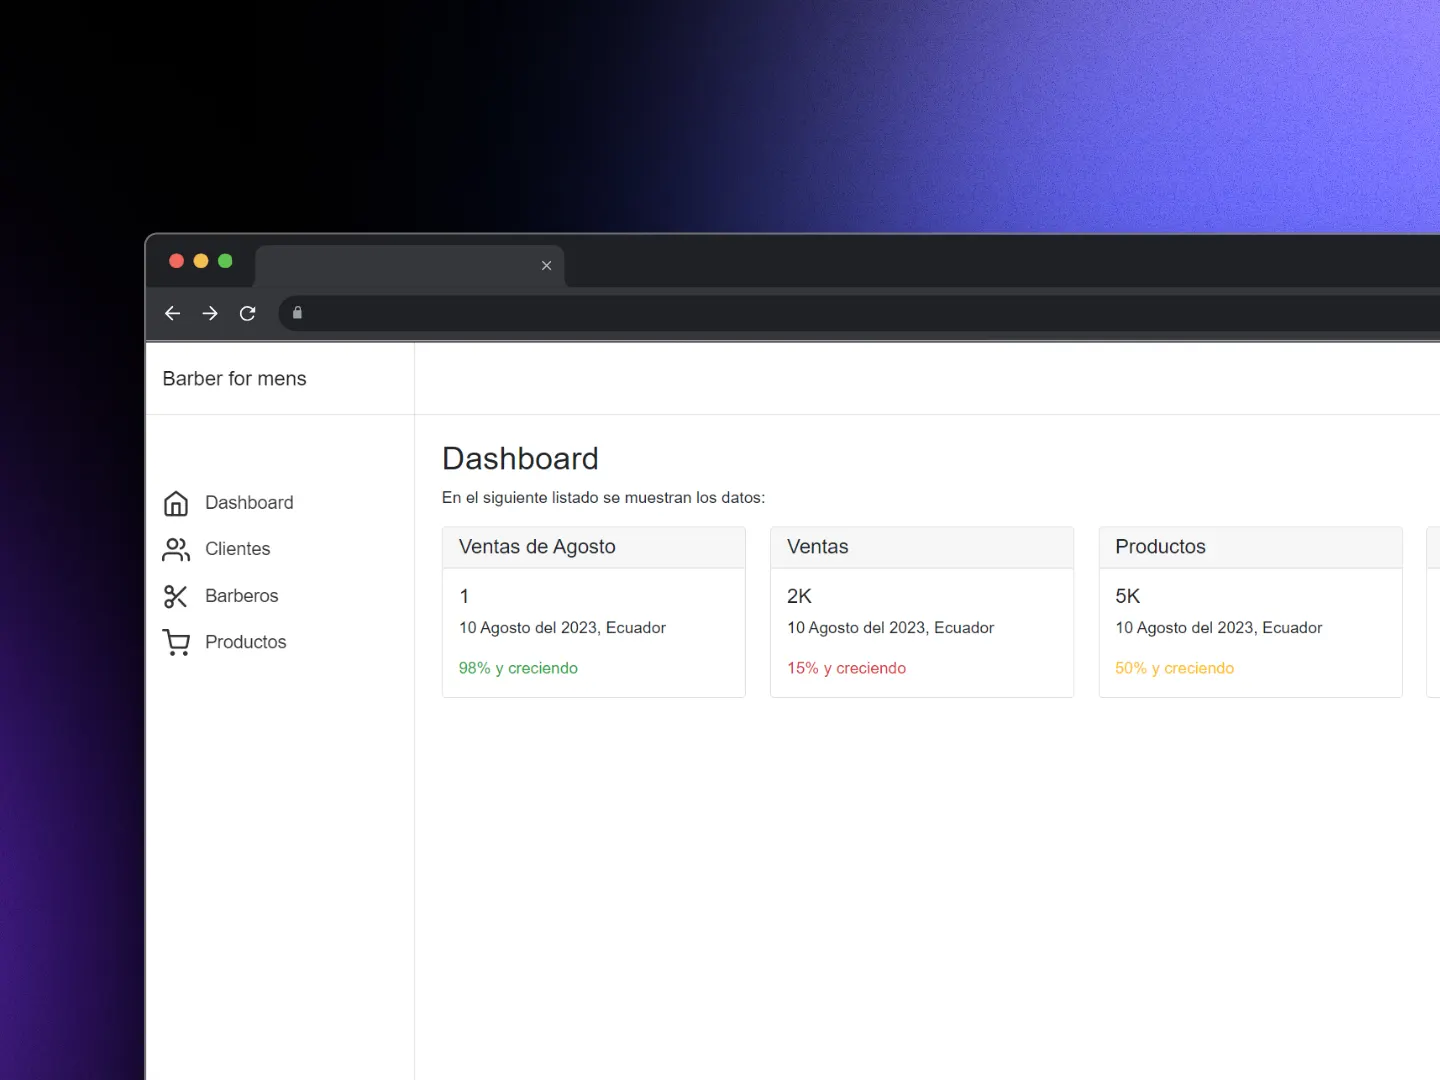1440x1080 pixels.
Task: Navigate to the Barberos text link
Action: (241, 596)
